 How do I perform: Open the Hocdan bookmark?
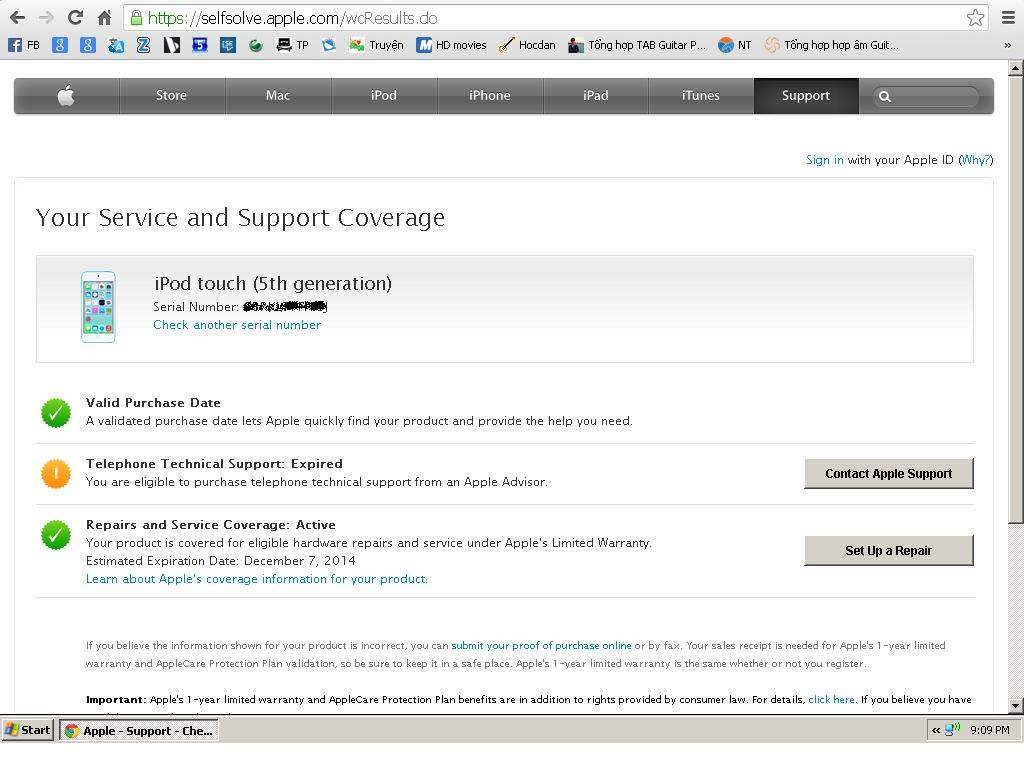pyautogui.click(x=527, y=45)
